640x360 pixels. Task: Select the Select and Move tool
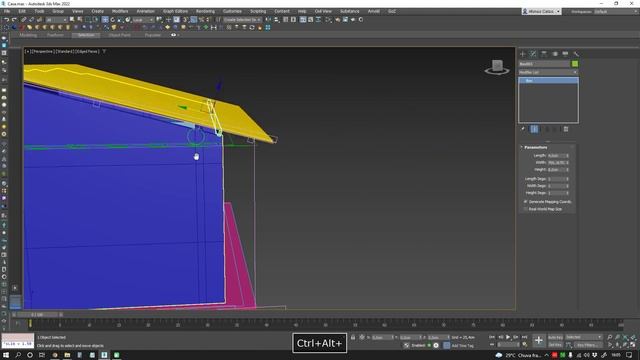(x=105, y=20)
